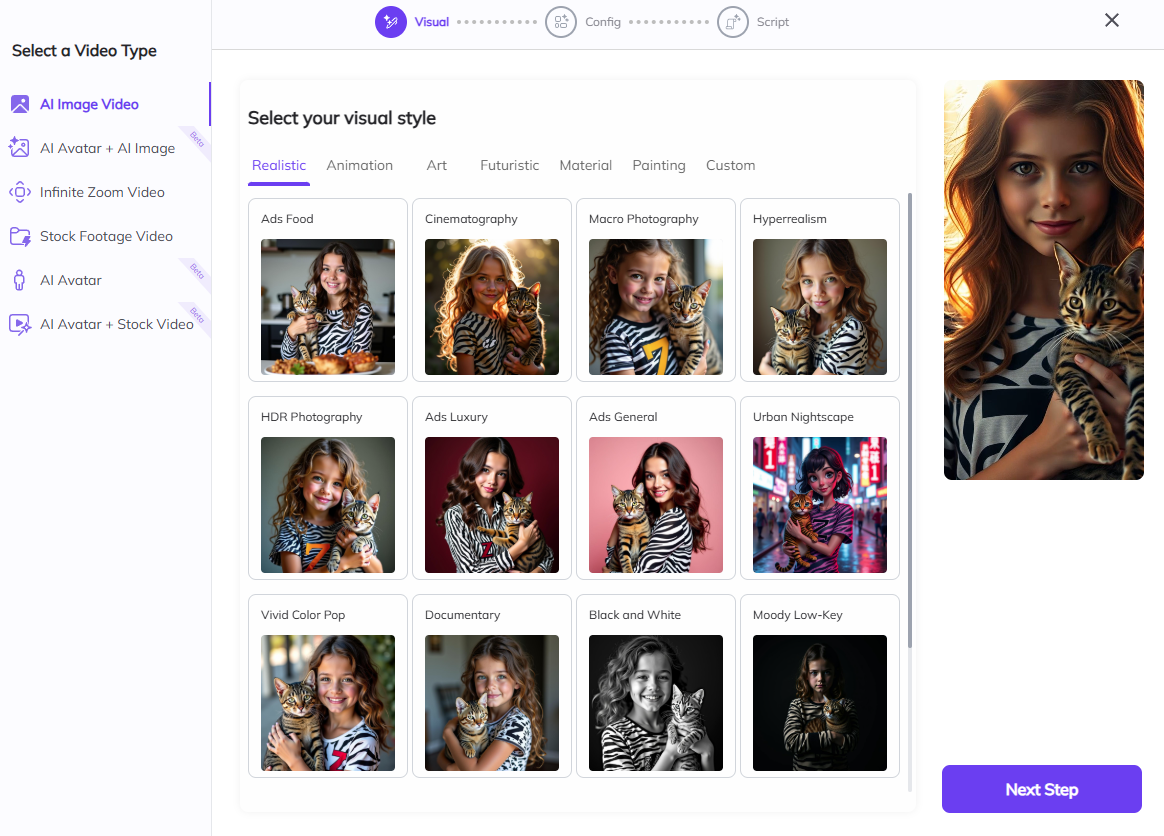Select the Black and White thumbnail
Viewport: 1164px width, 836px height.
(655, 703)
